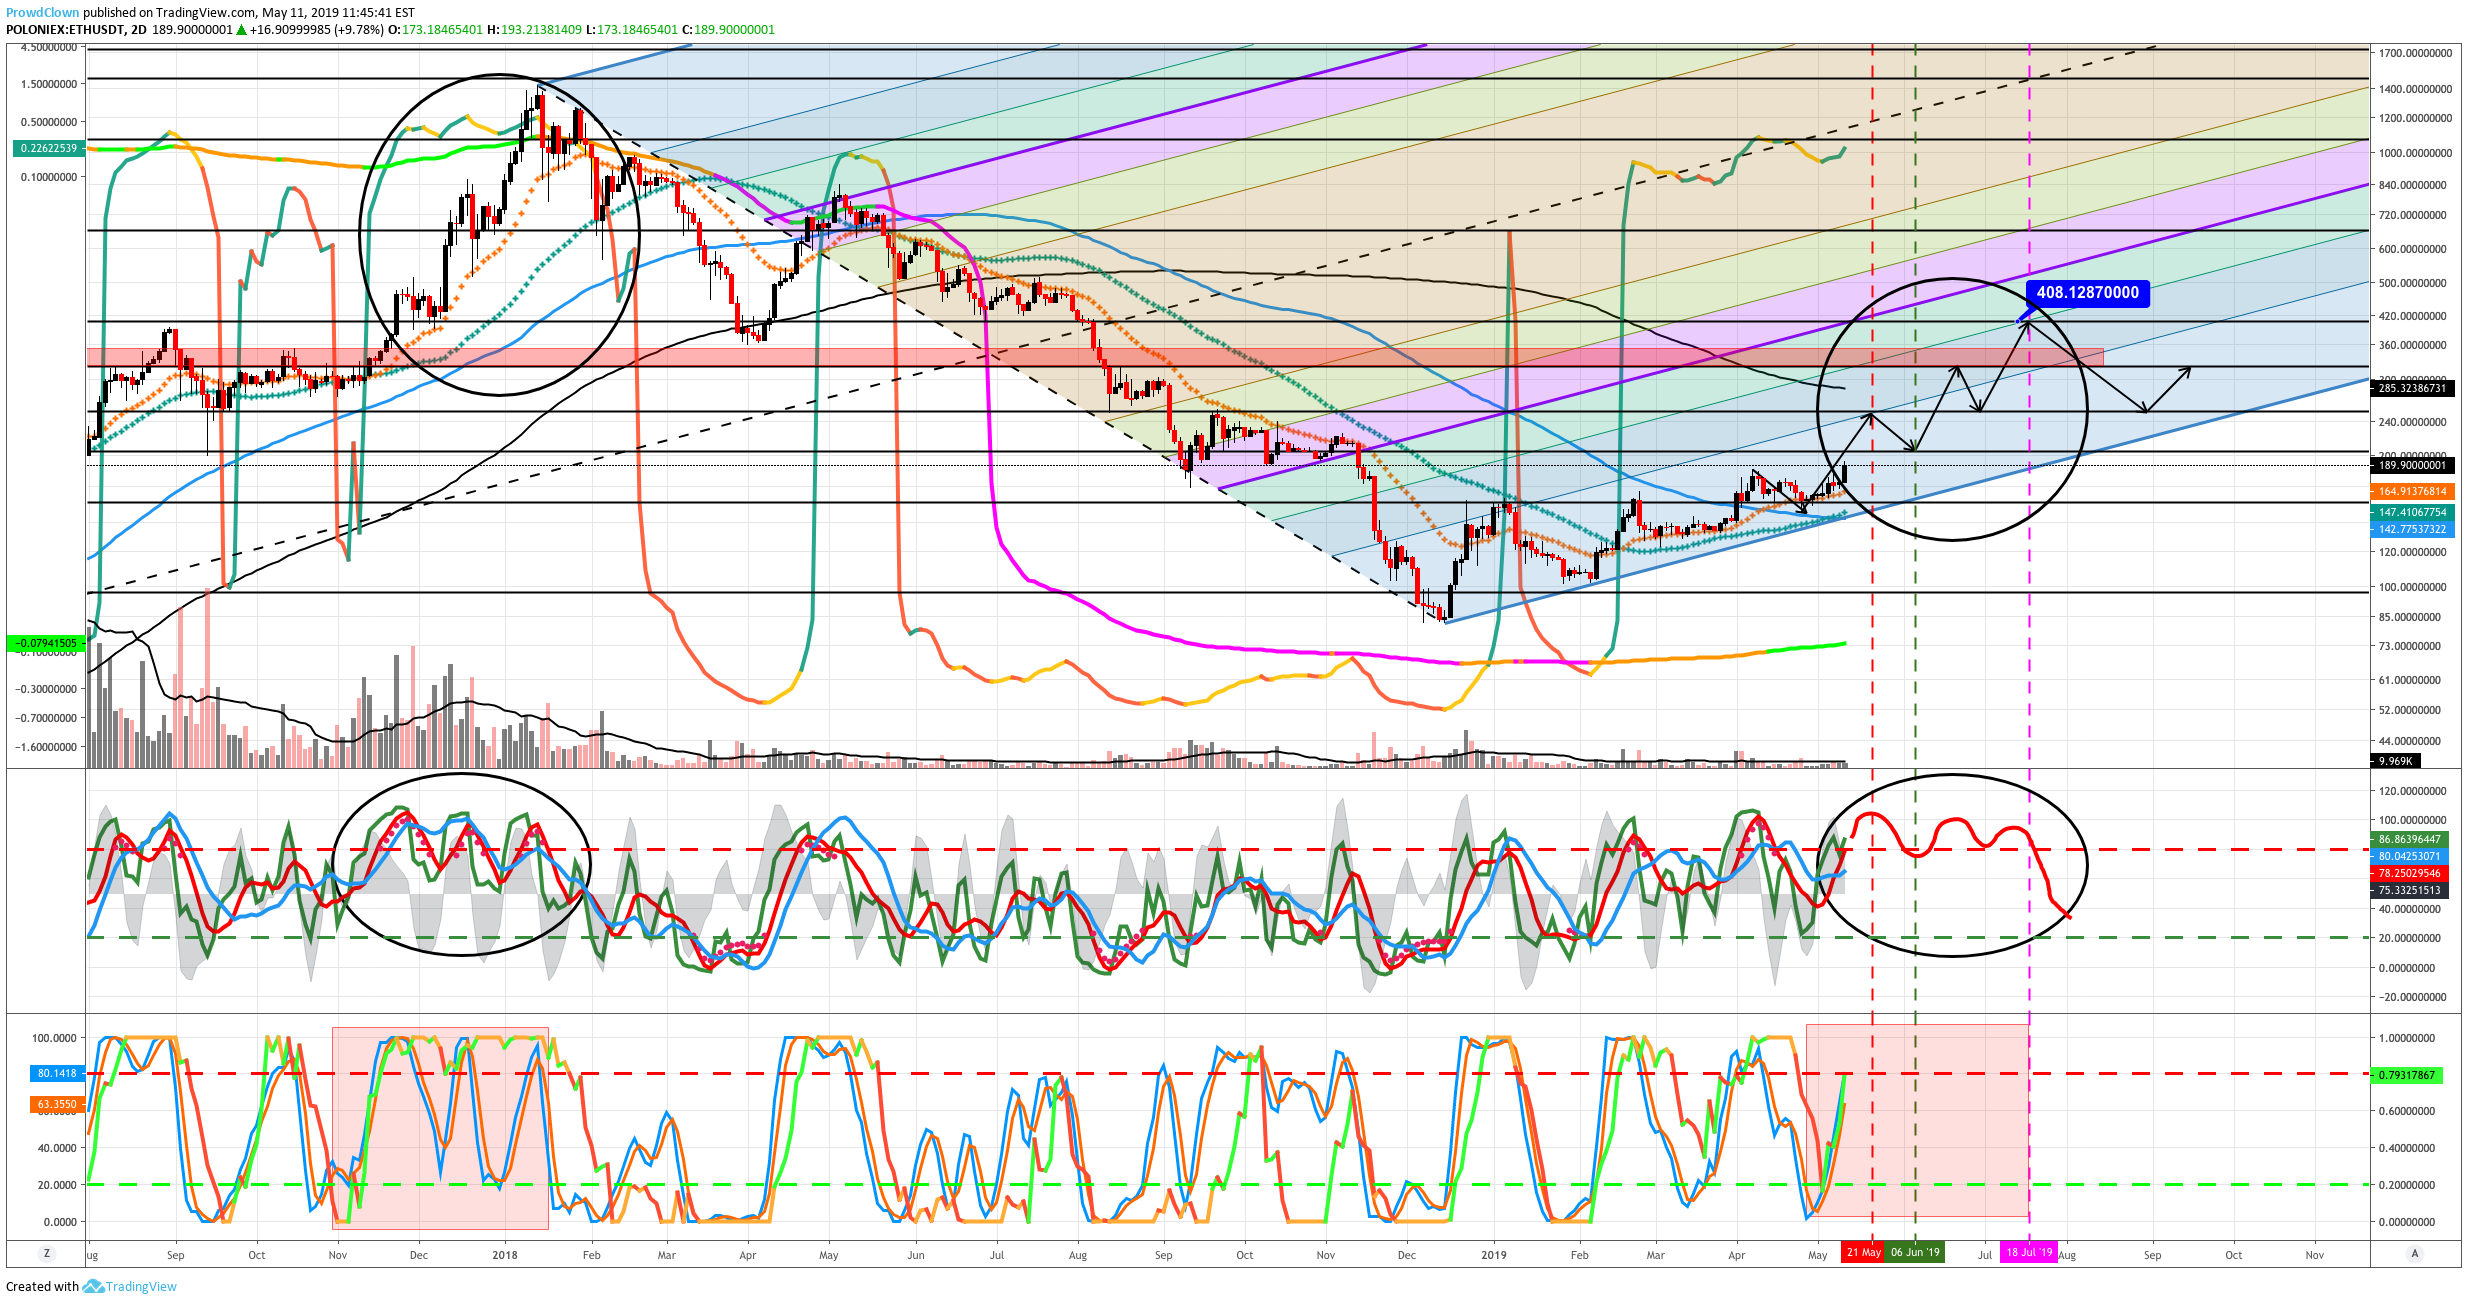This screenshot has width=2468, height=1304.
Task: Click the 2019 year label on time axis
Action: [x=1493, y=1255]
